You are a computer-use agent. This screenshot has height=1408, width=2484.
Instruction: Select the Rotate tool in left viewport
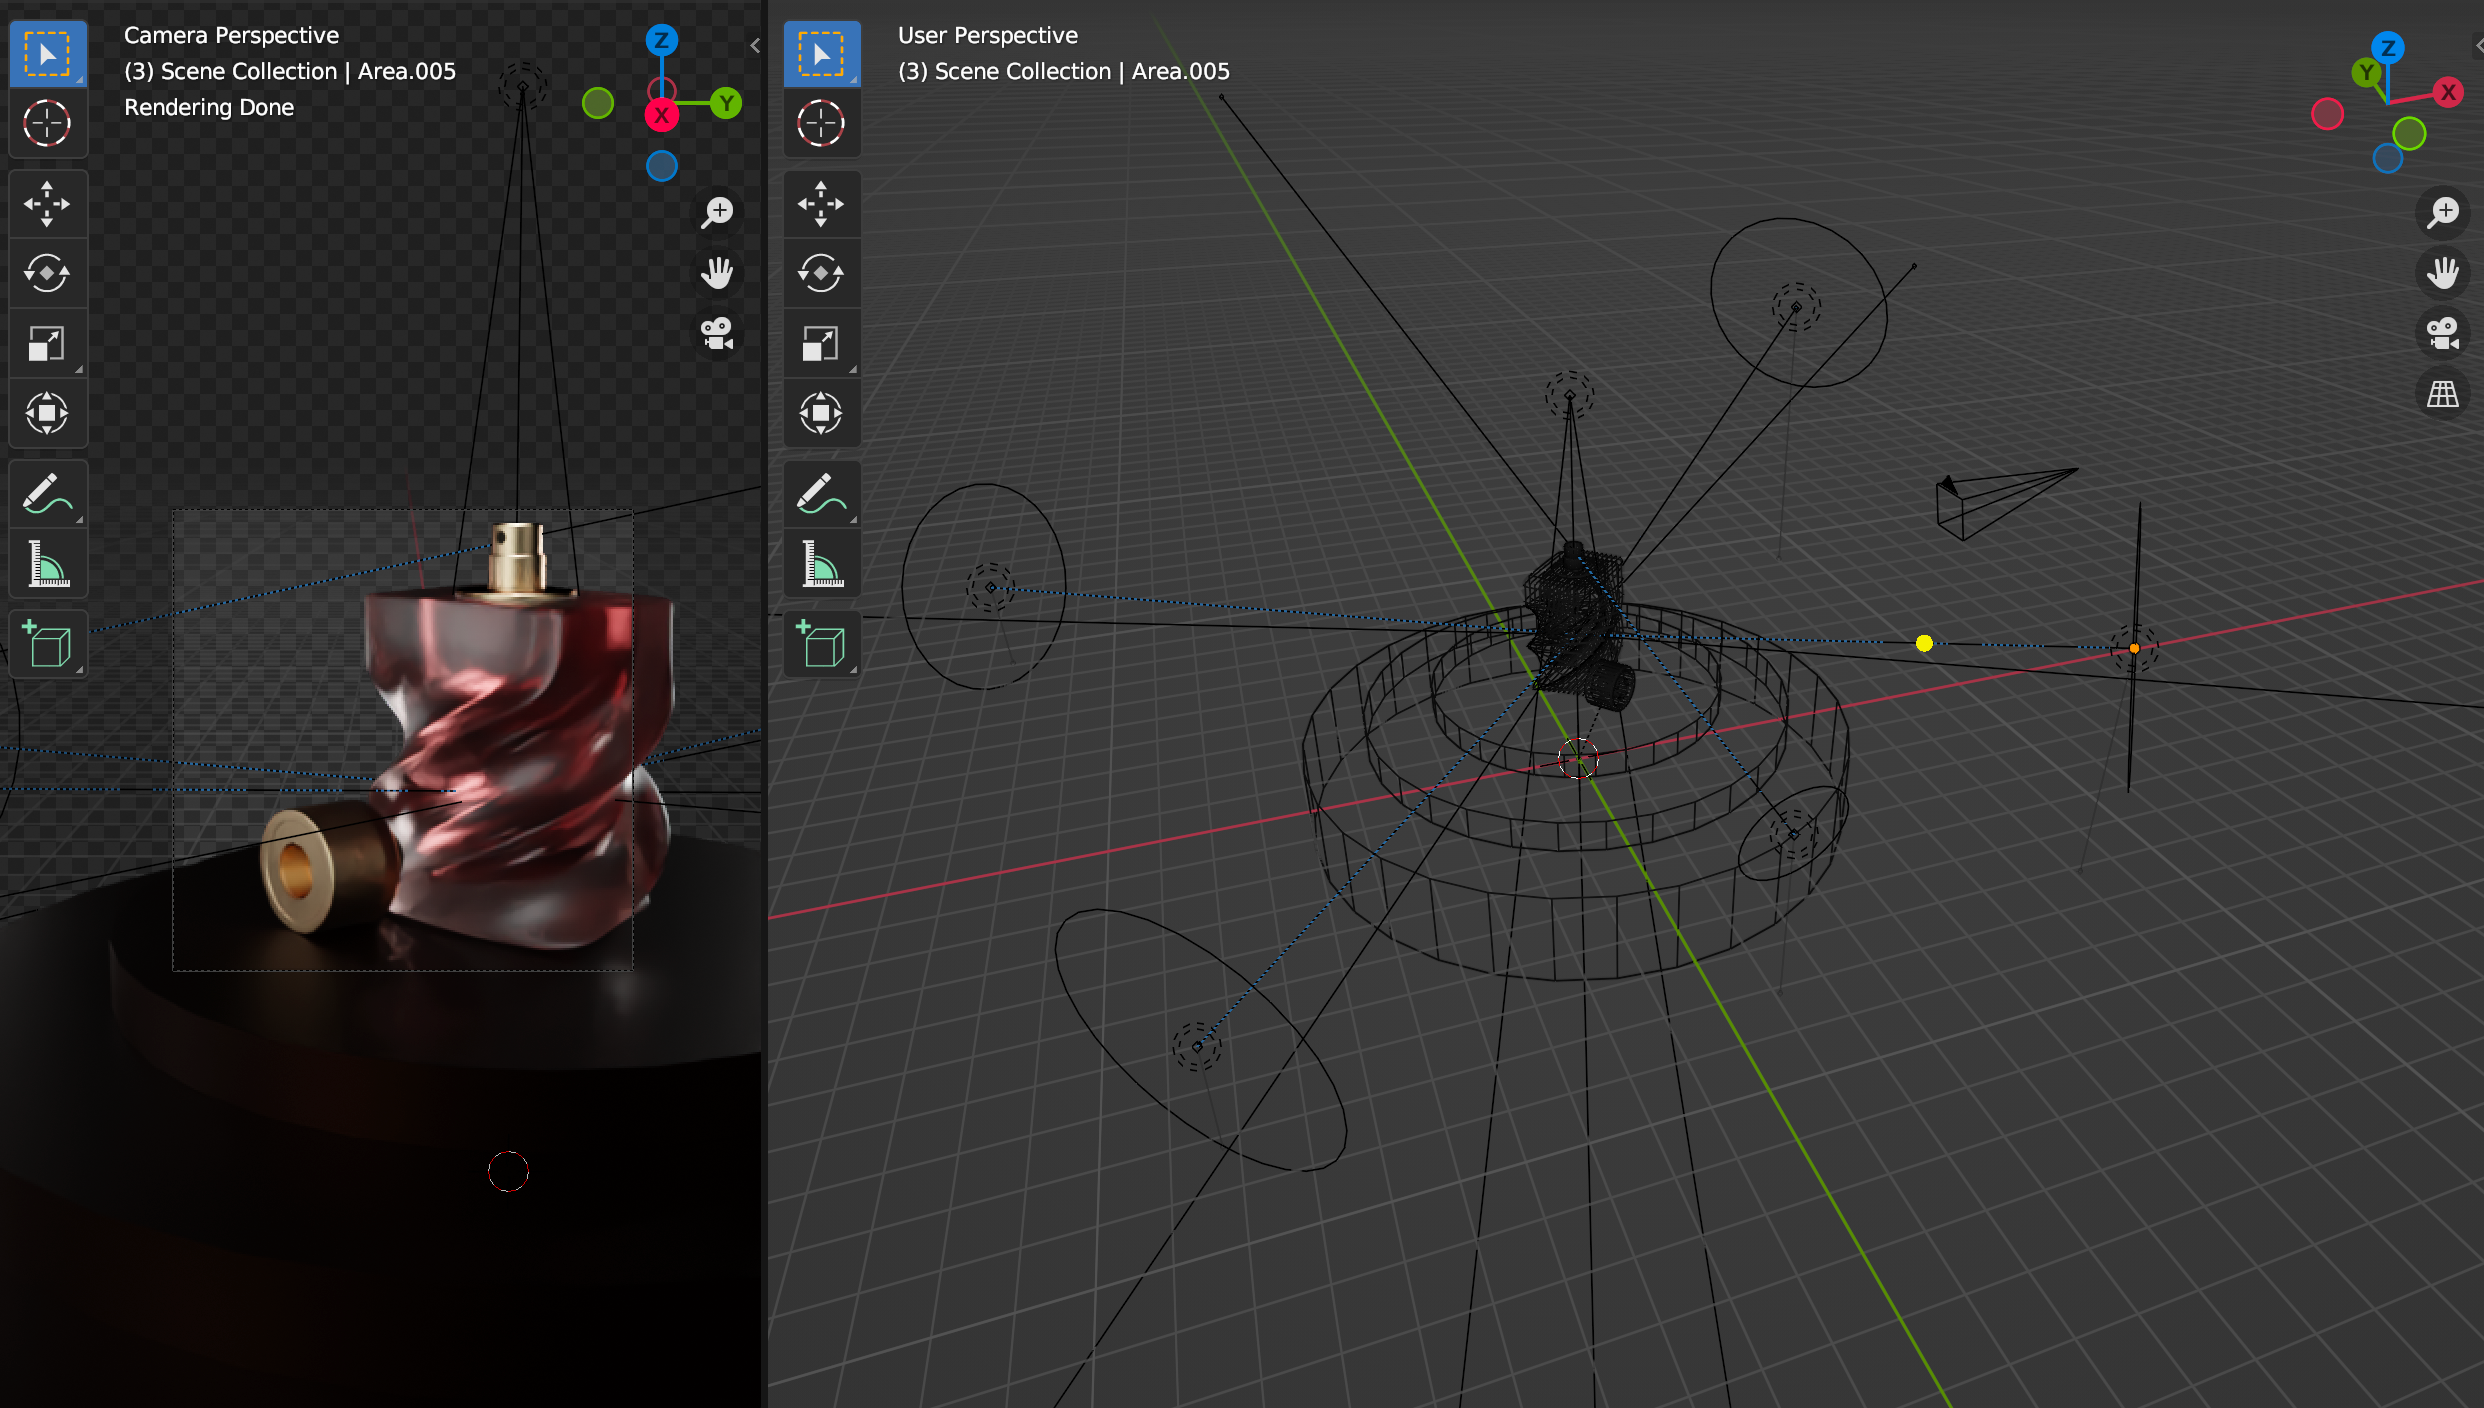pyautogui.click(x=47, y=273)
